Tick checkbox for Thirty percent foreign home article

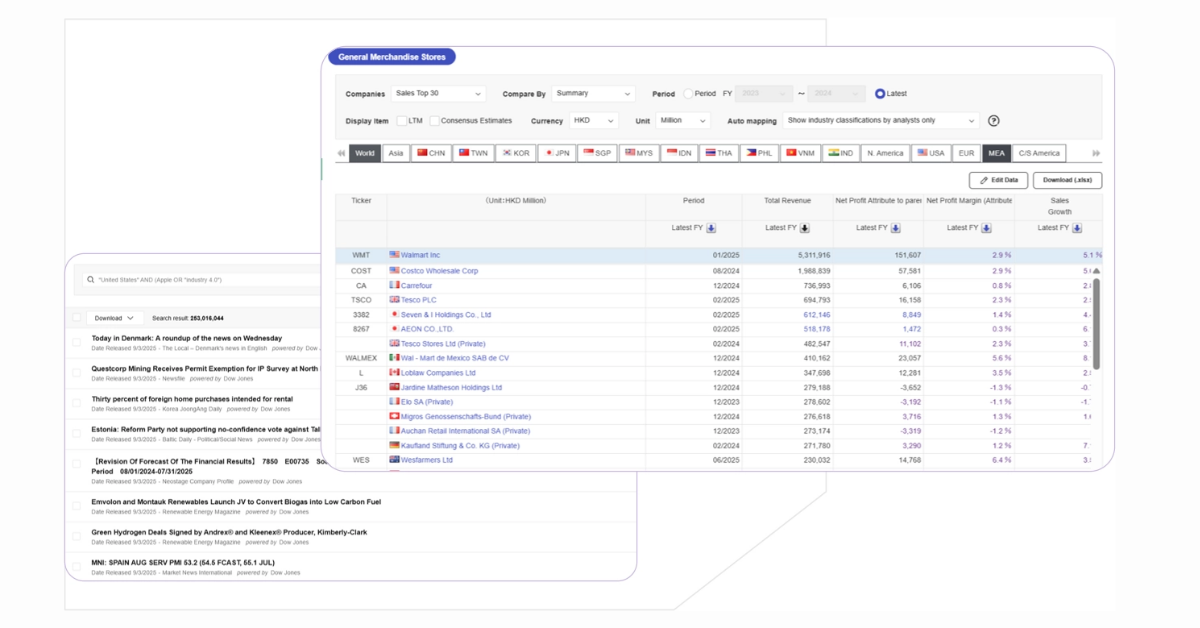(77, 403)
